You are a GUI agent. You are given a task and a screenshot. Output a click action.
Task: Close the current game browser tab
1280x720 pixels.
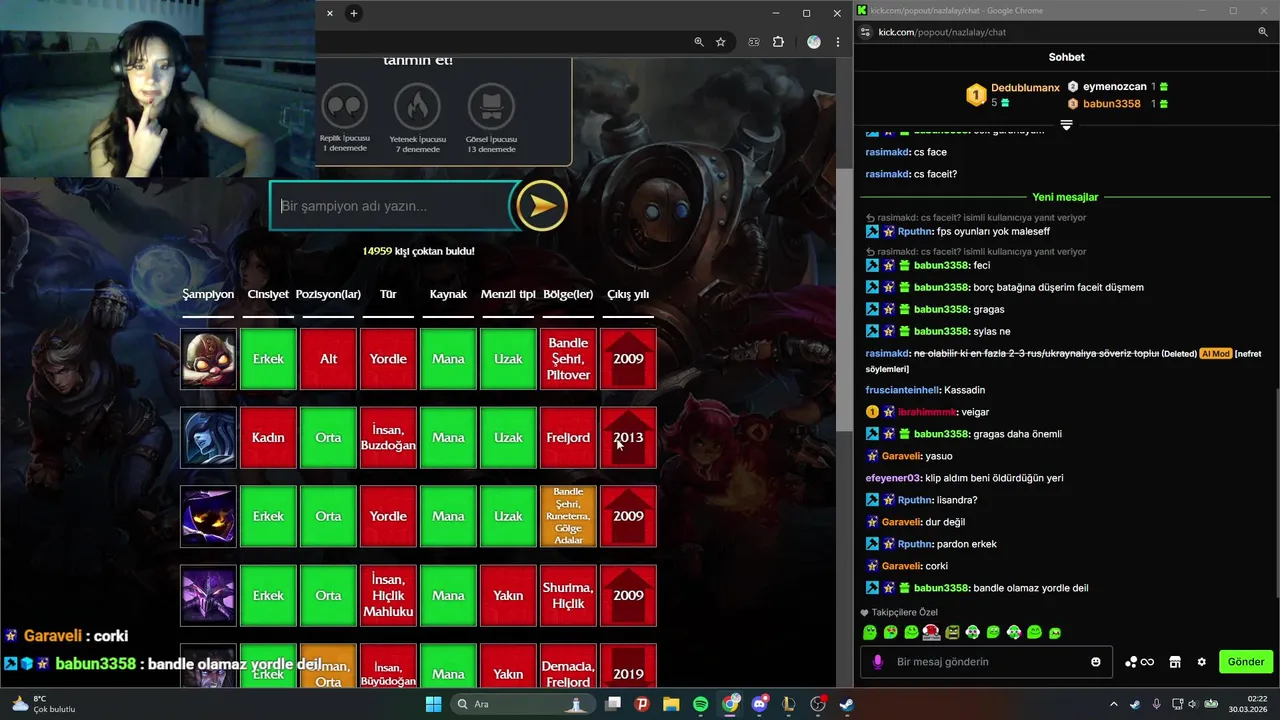[330, 13]
